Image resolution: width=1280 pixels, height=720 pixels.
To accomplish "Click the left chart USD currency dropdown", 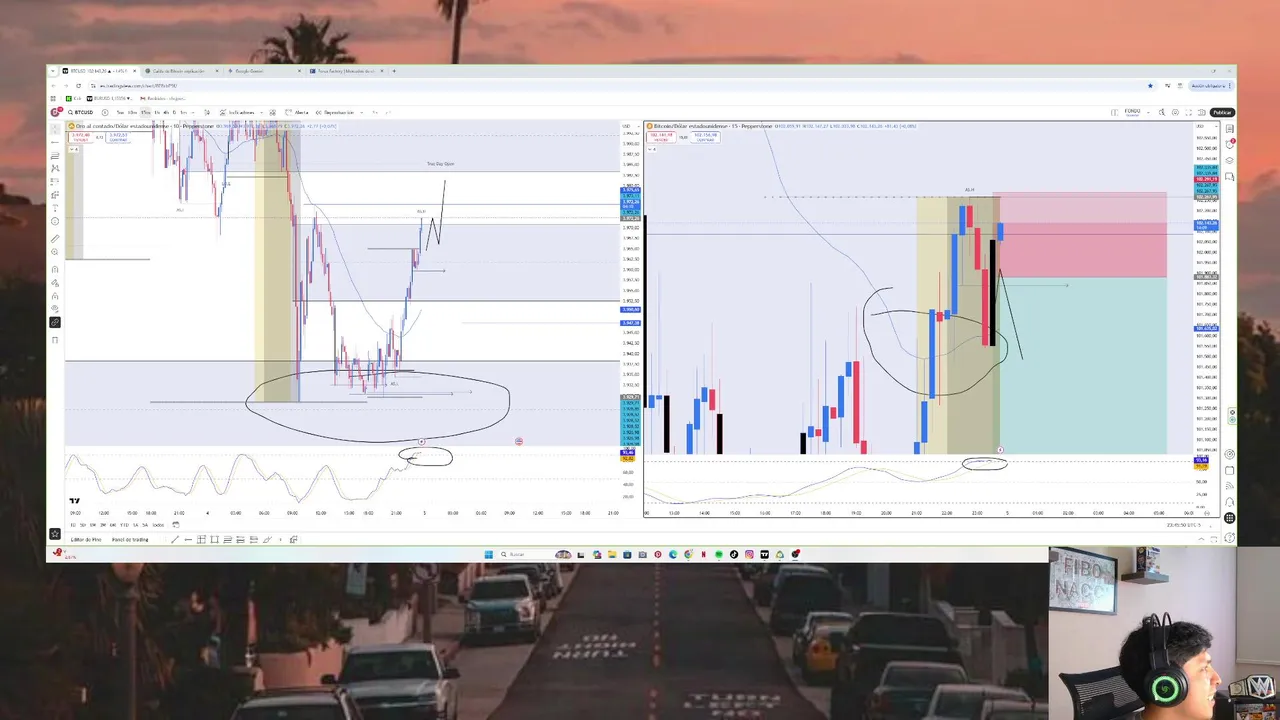I will pos(630,126).
